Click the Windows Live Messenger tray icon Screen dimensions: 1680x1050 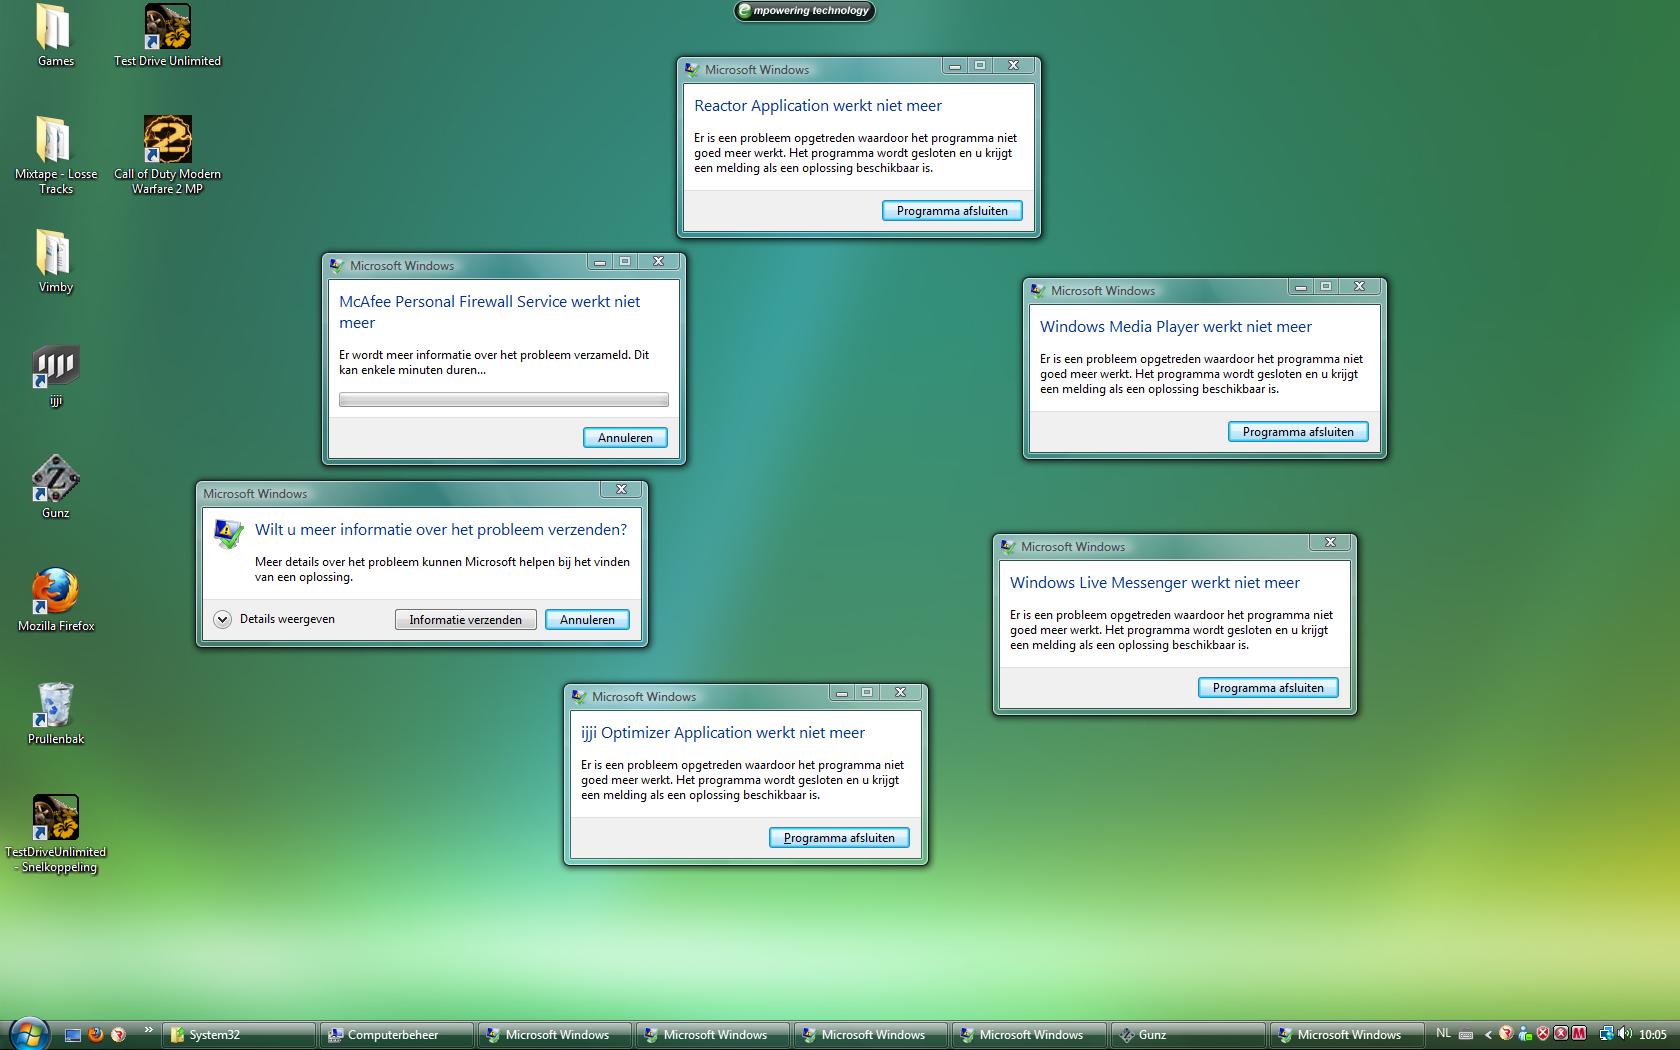1525,1035
